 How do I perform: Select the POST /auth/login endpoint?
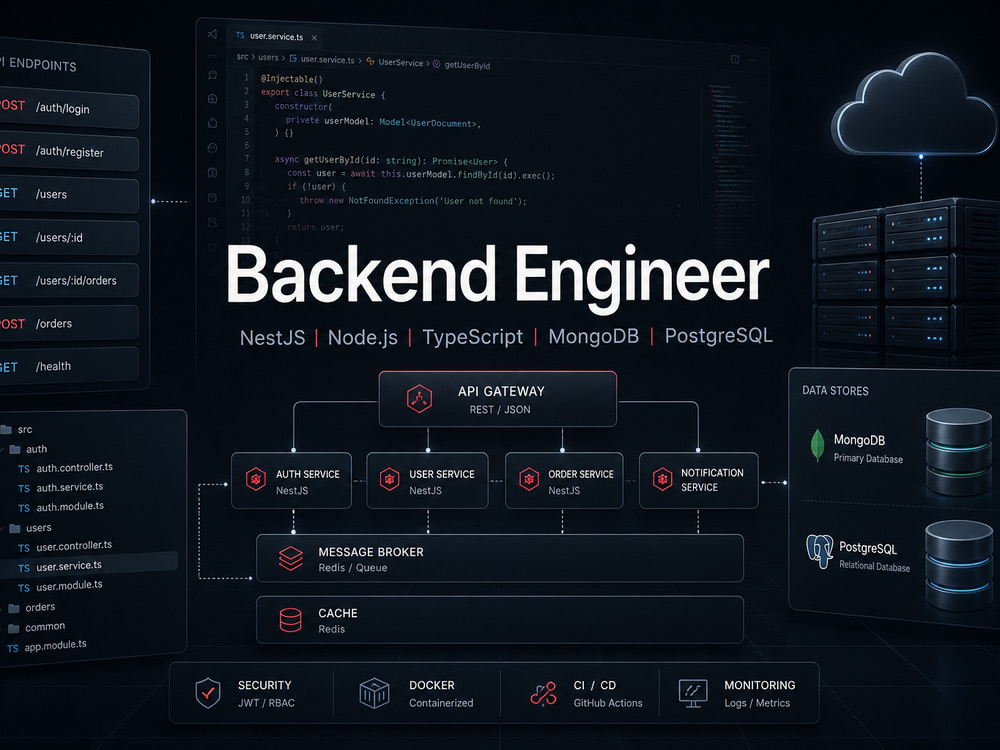point(69,108)
